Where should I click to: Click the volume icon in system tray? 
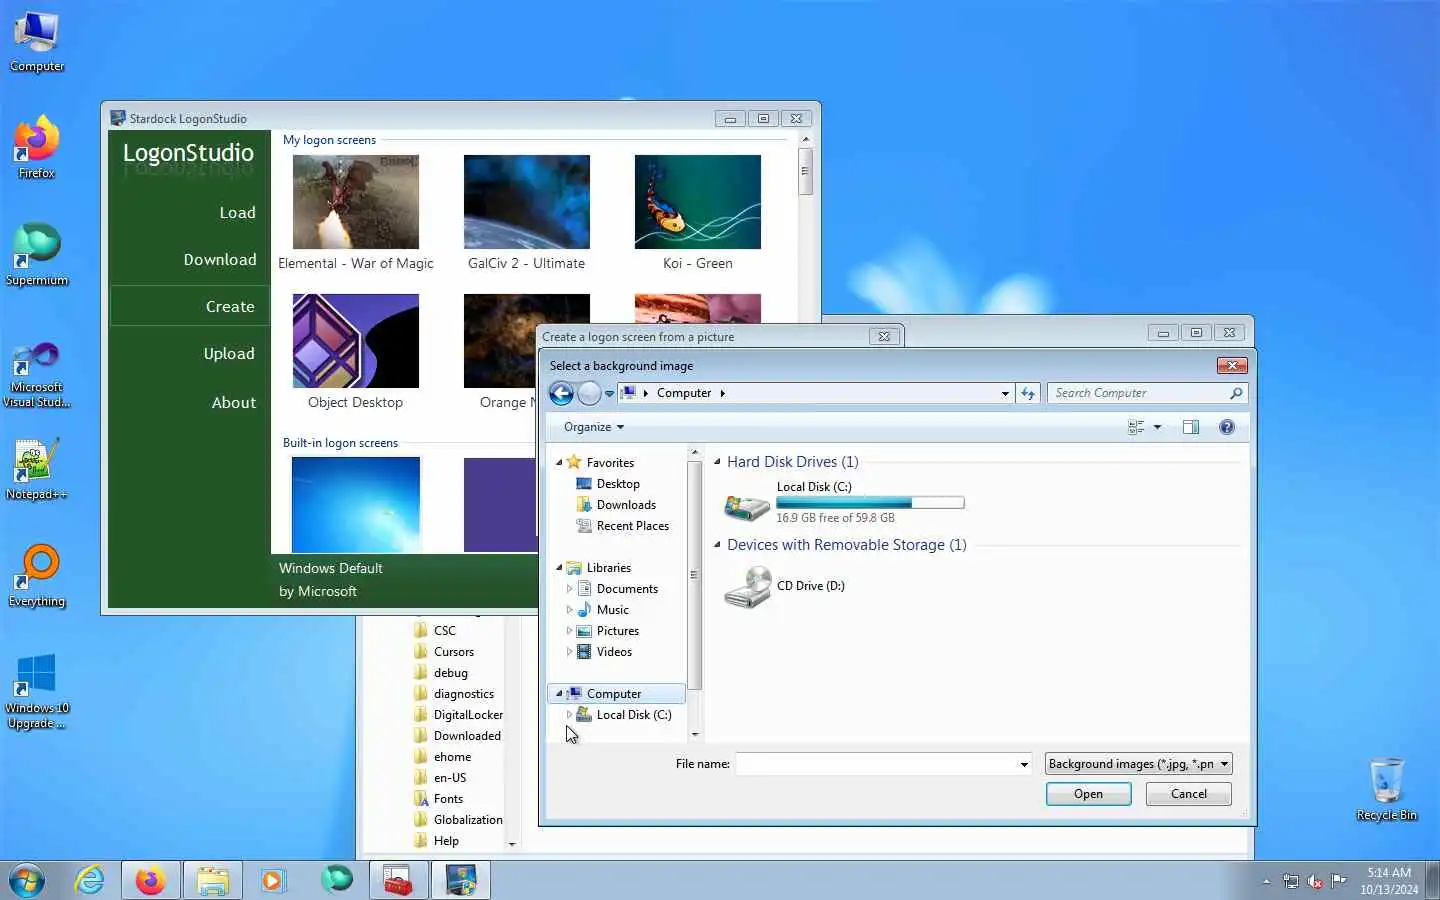click(x=1315, y=881)
